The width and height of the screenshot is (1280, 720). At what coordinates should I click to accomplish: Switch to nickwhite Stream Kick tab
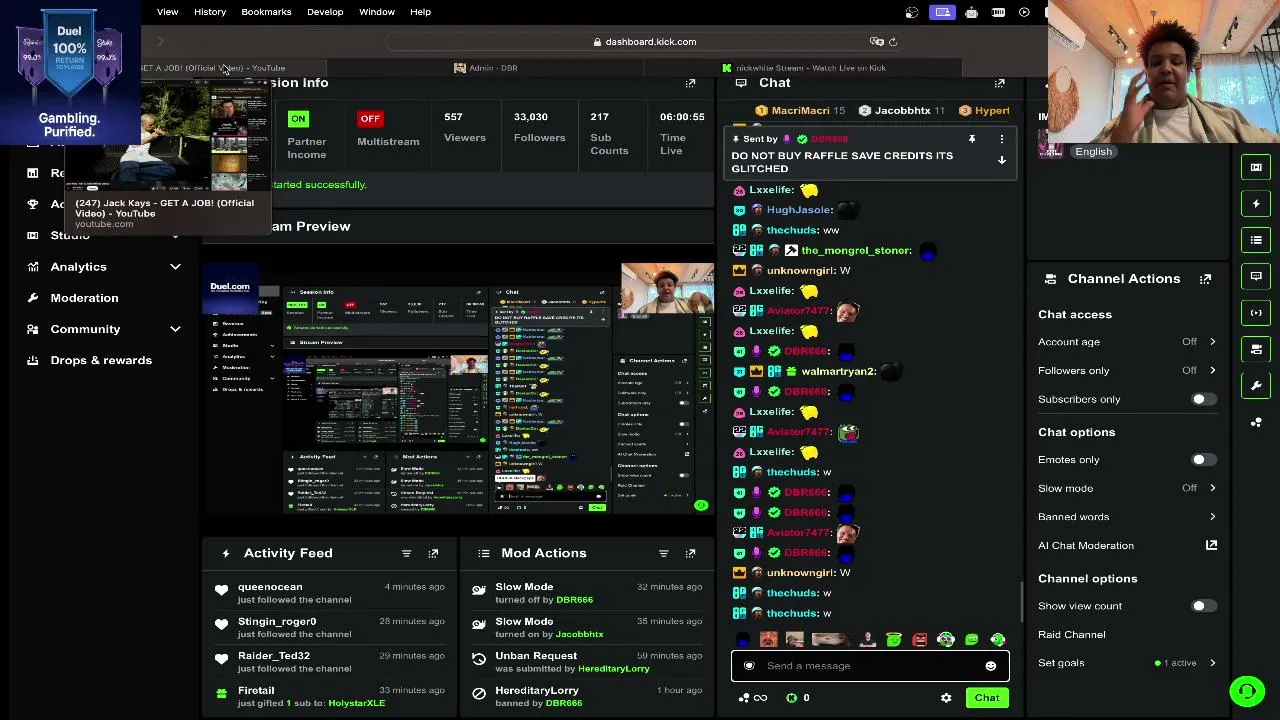pos(804,68)
